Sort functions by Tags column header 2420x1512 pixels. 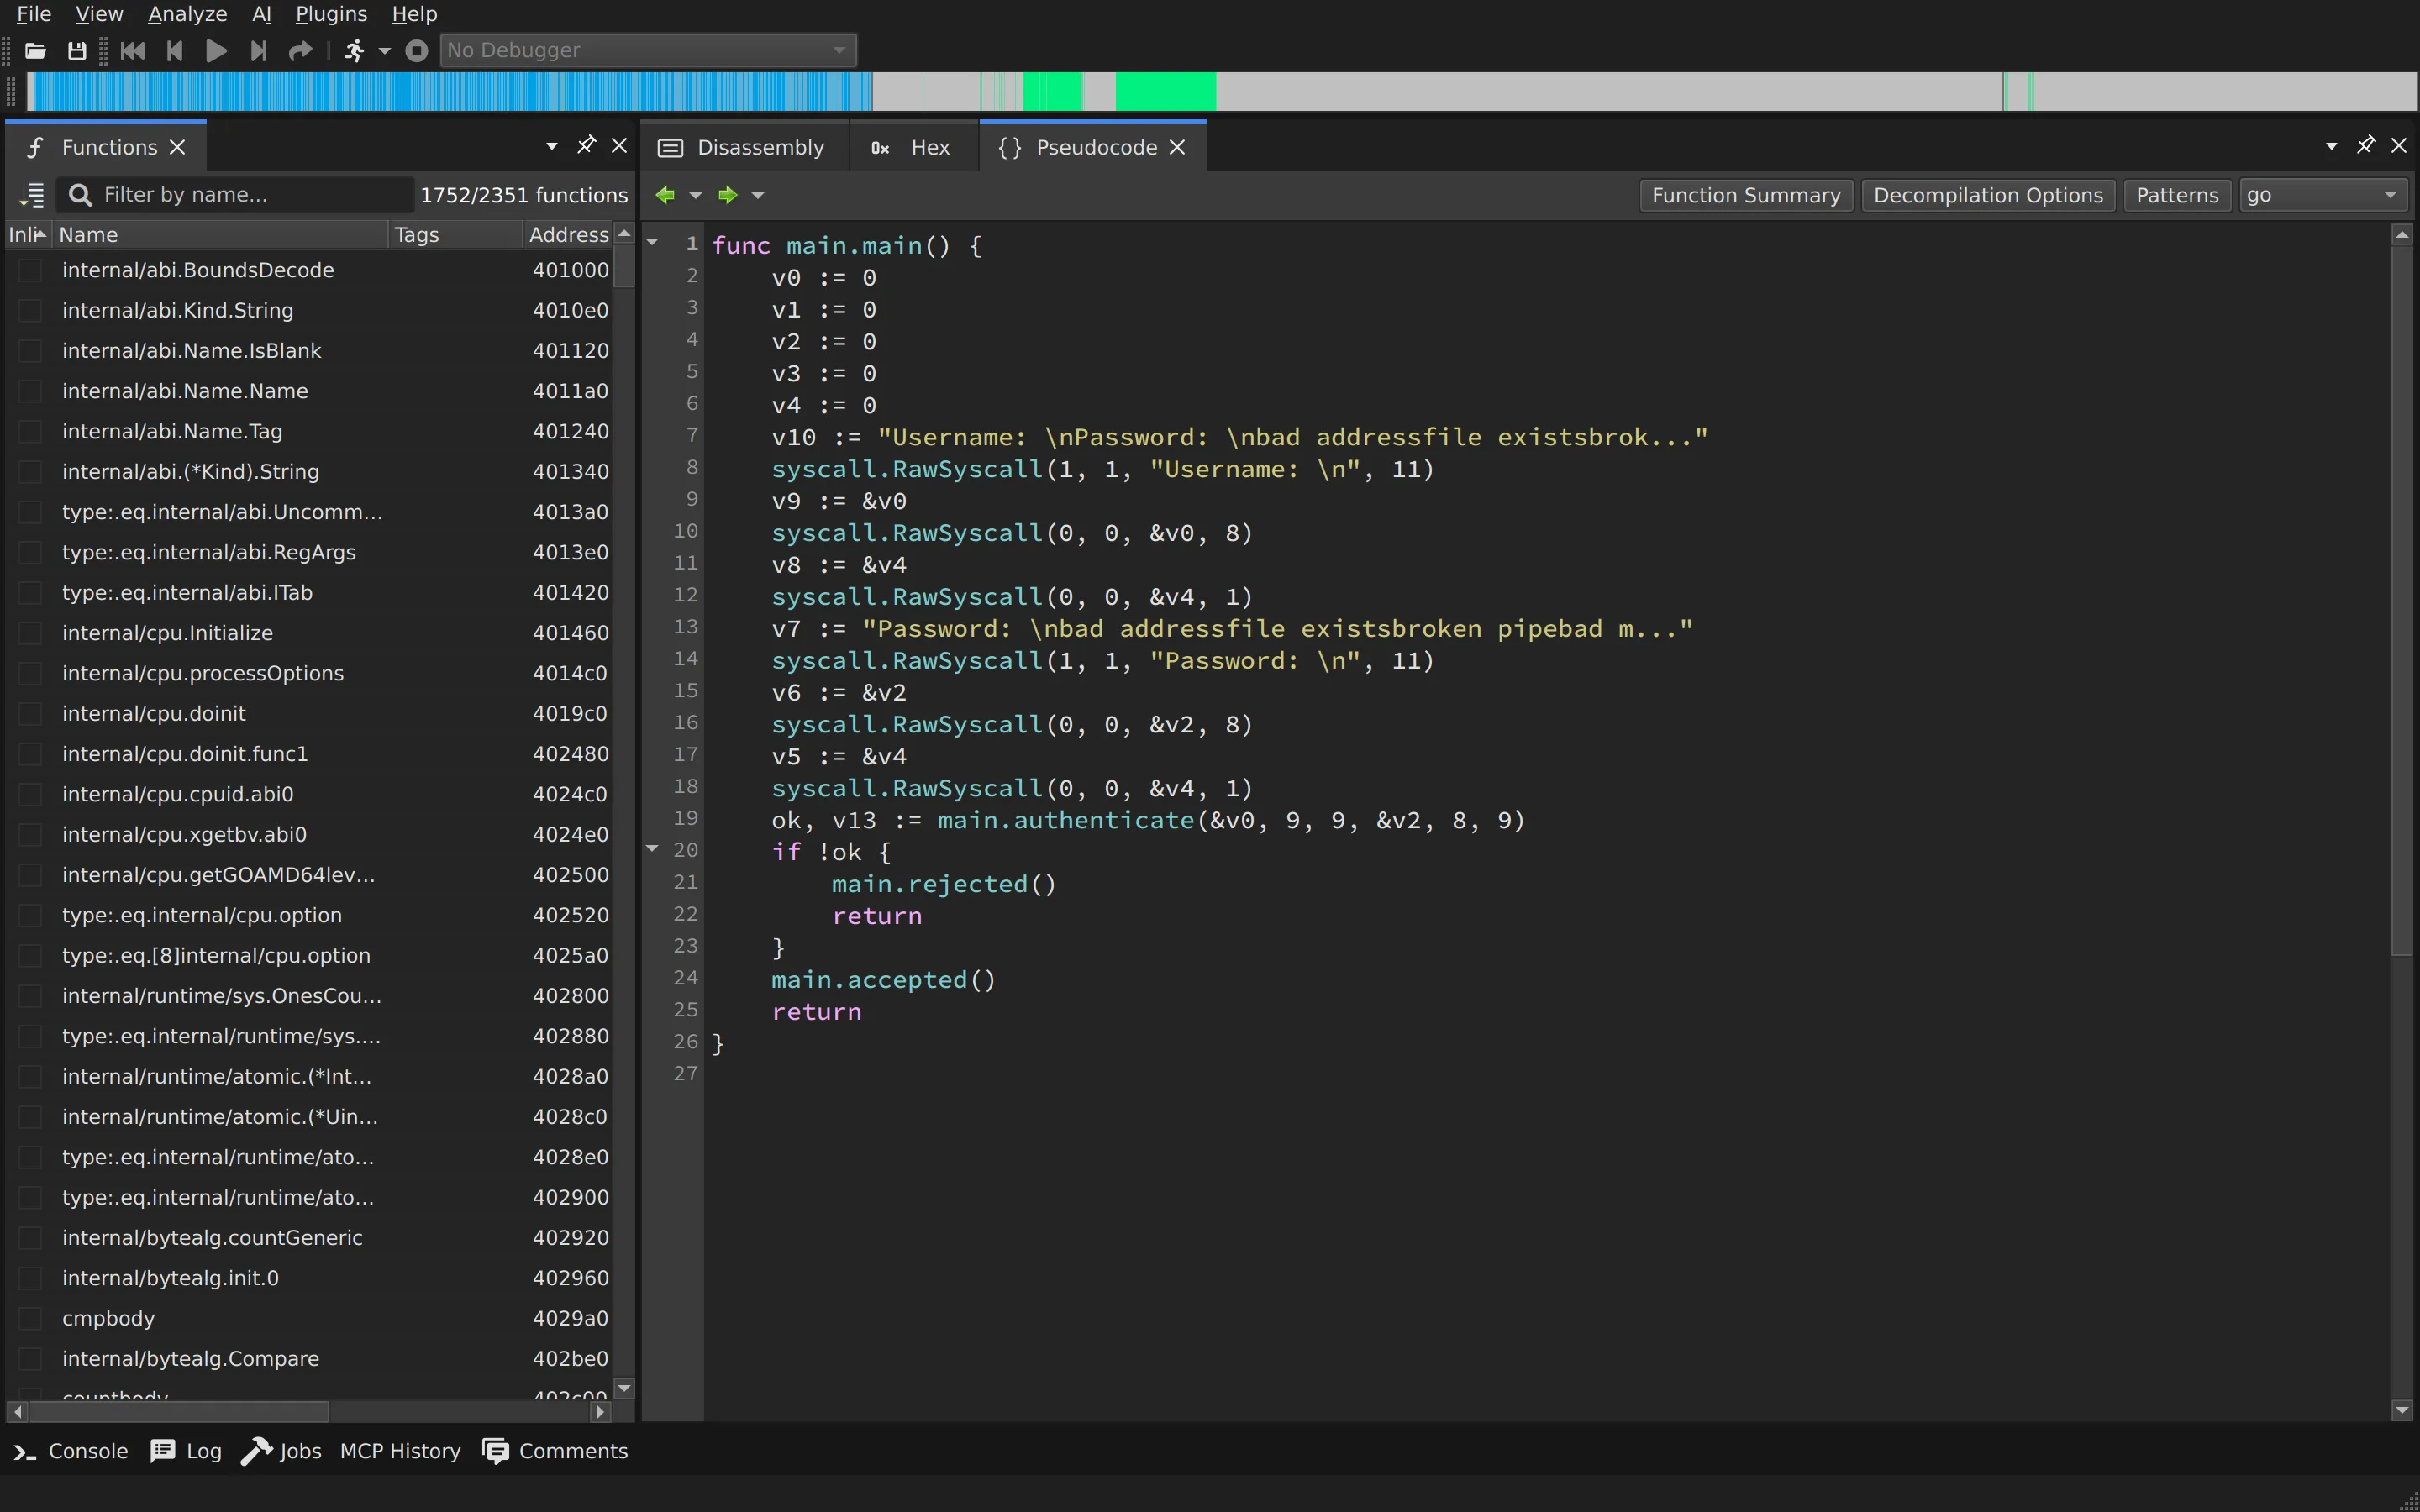[455, 235]
